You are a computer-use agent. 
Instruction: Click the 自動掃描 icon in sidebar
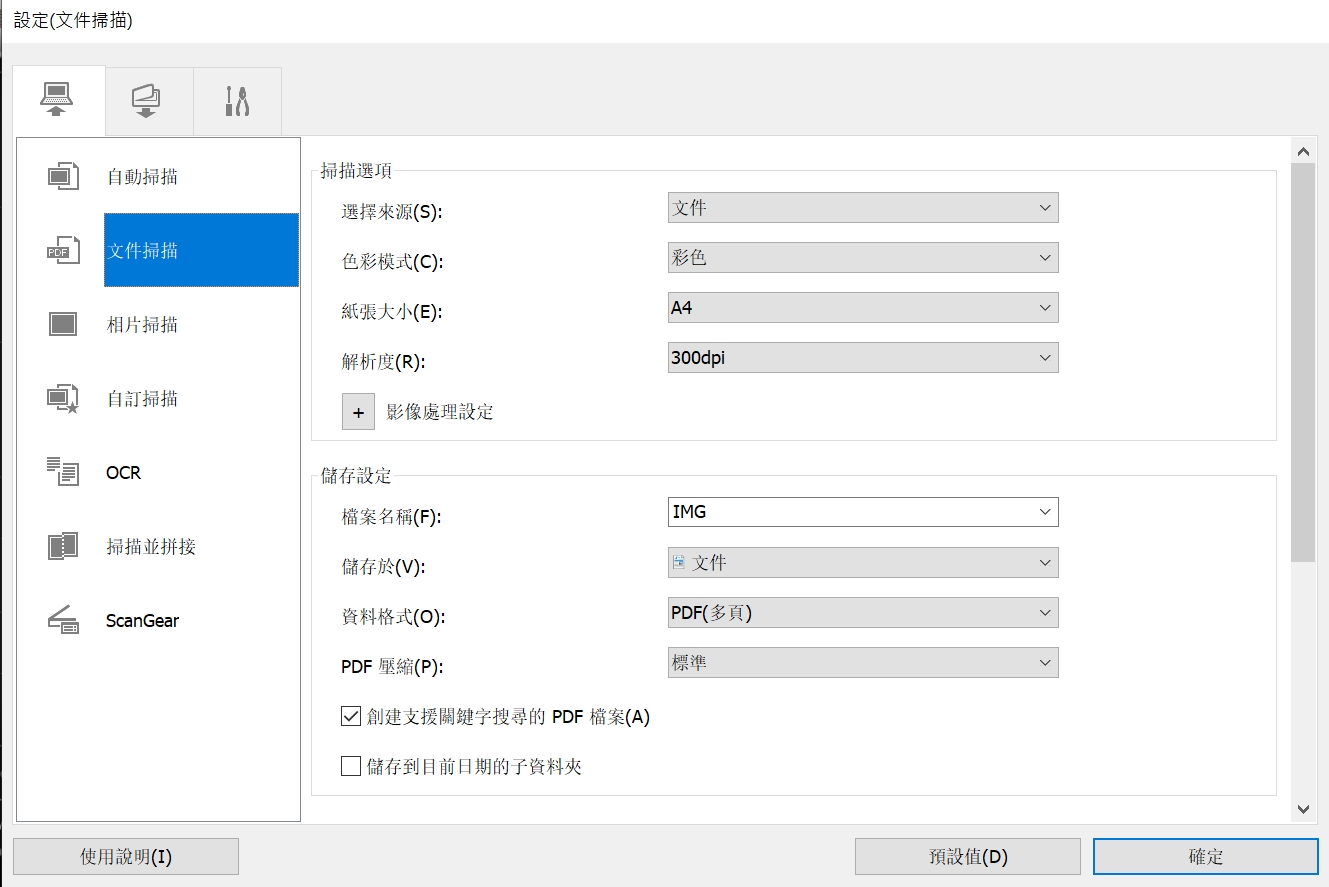pos(63,177)
